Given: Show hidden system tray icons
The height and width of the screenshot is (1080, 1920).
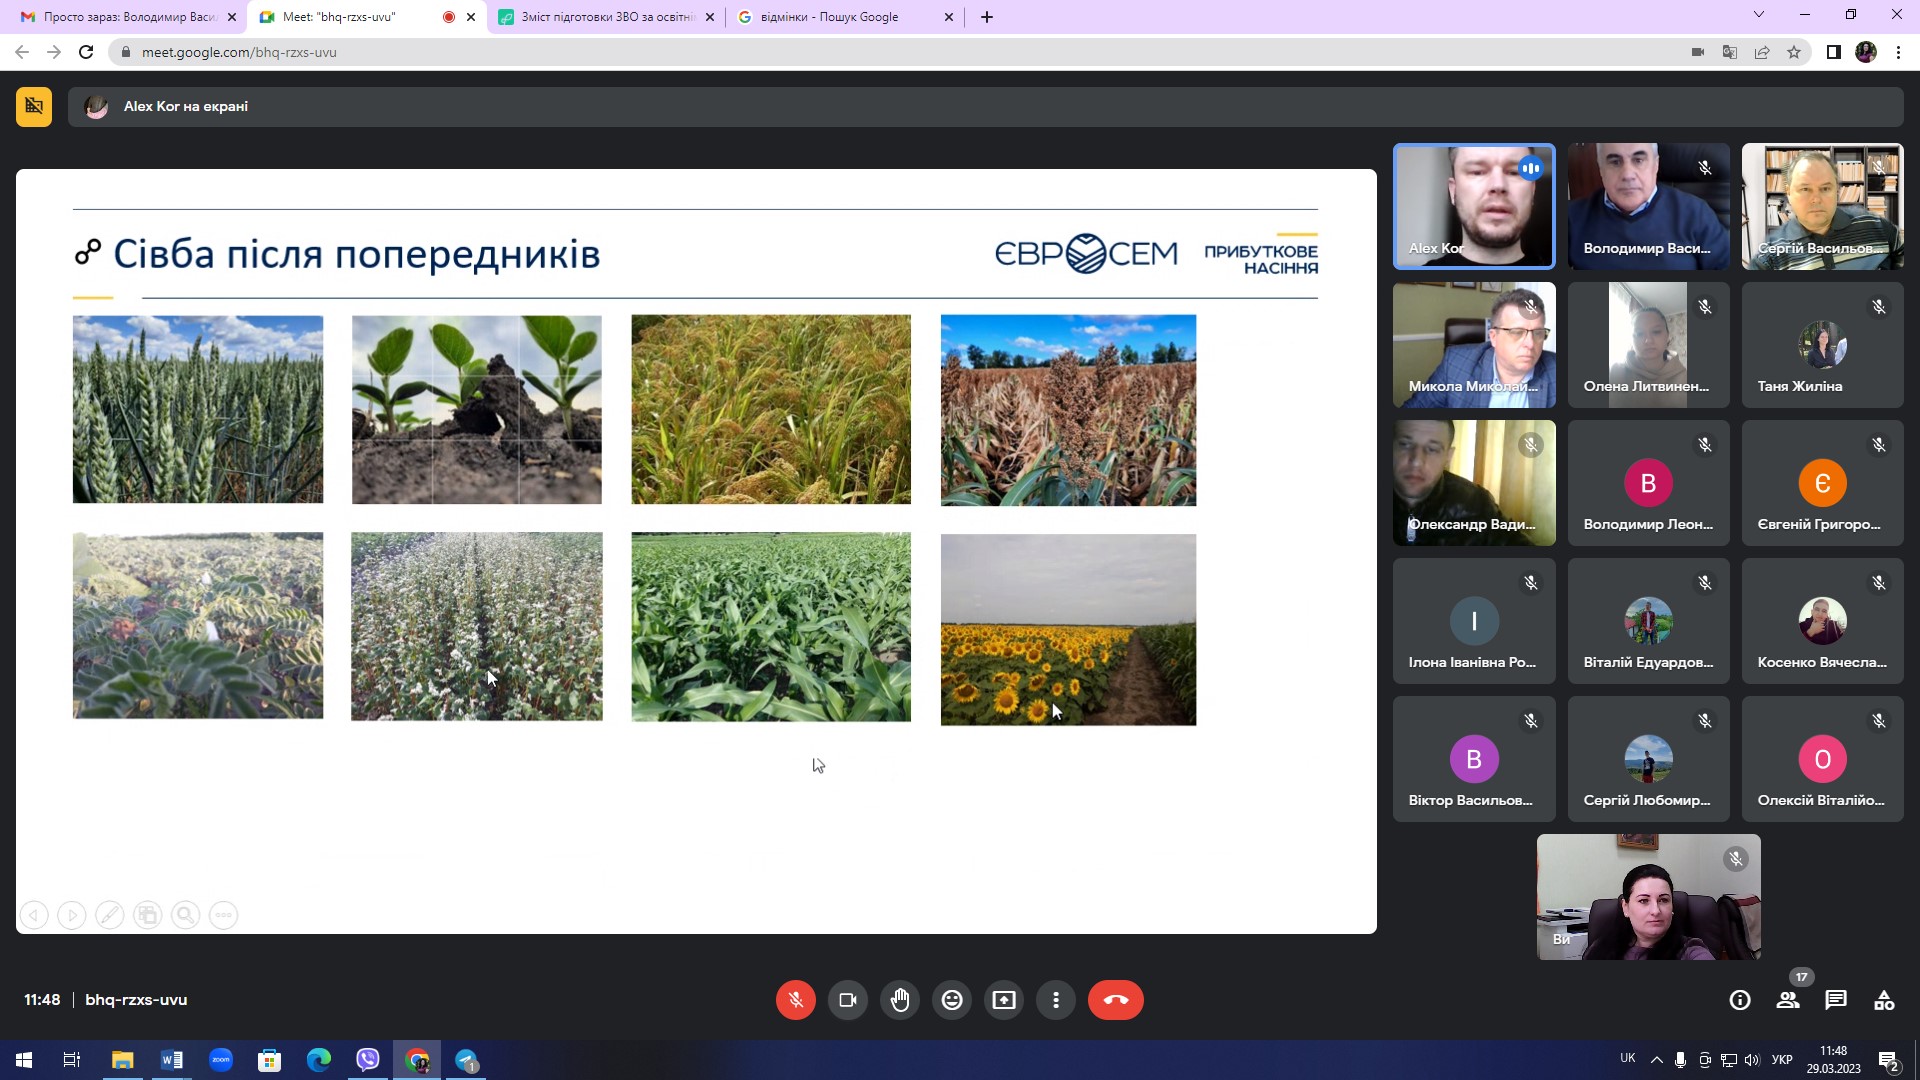Looking at the screenshot, I should click(1657, 1060).
